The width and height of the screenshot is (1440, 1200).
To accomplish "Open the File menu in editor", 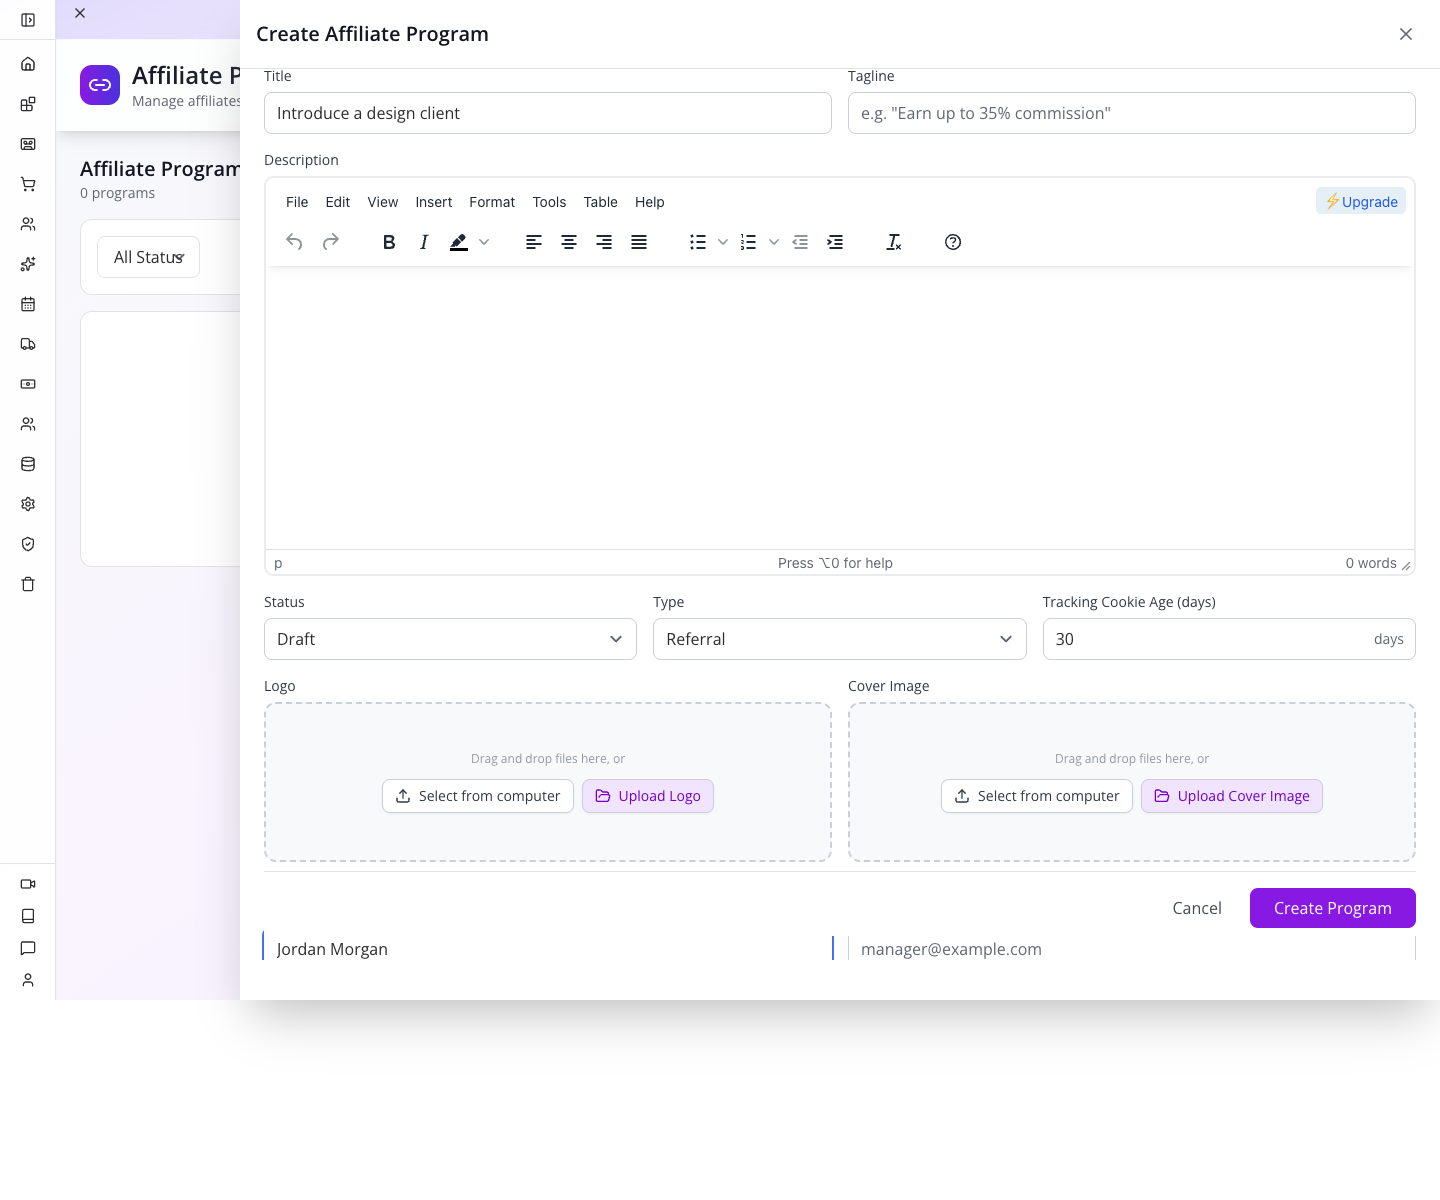I will point(297,202).
